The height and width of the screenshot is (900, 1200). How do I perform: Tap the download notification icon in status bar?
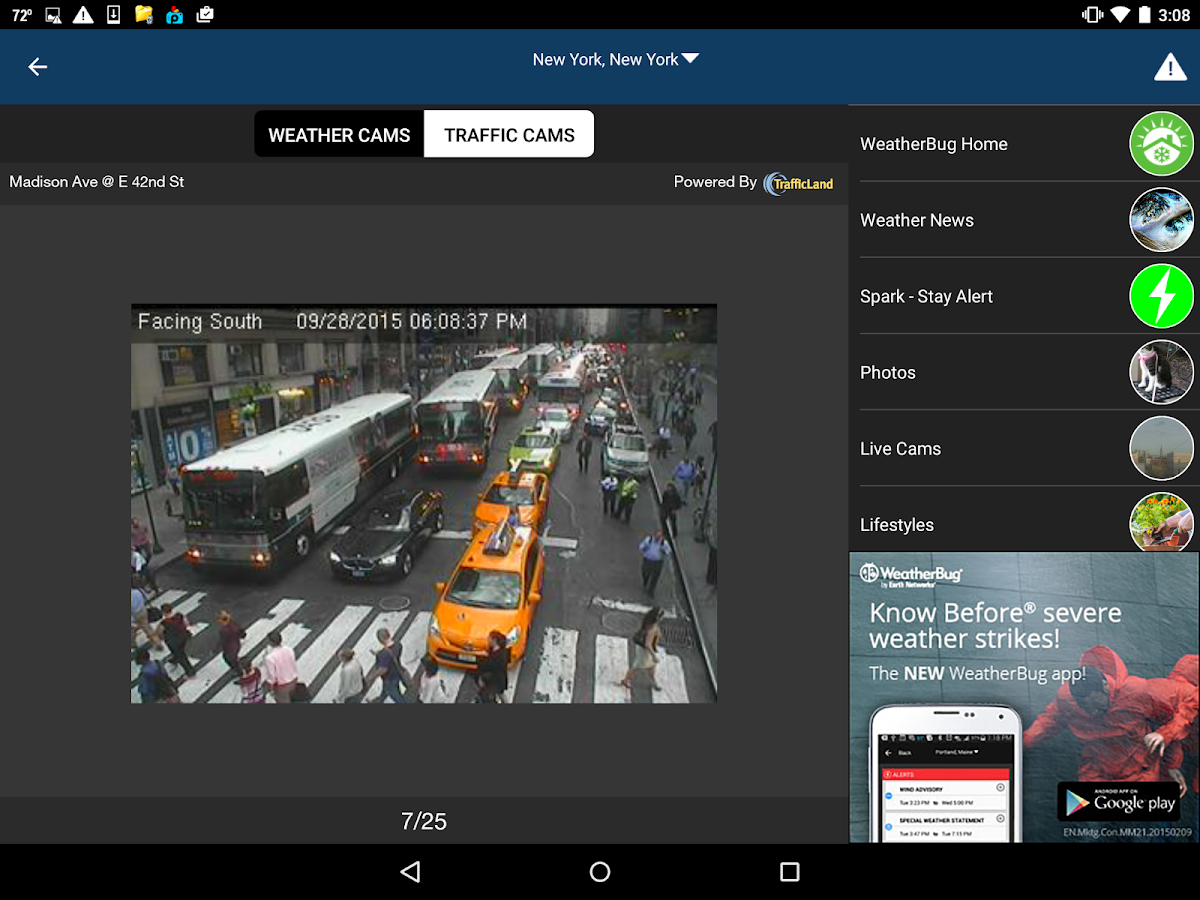coord(113,15)
